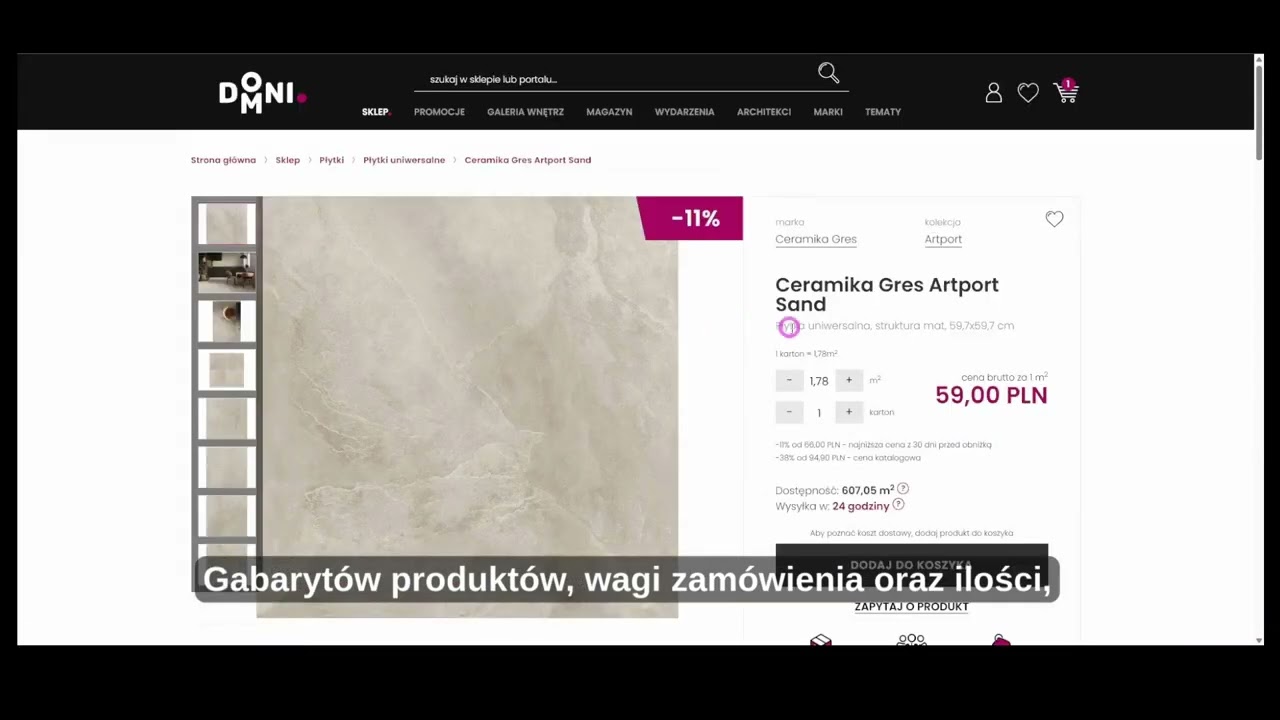
Task: Click the search magnifier icon
Action: [828, 73]
